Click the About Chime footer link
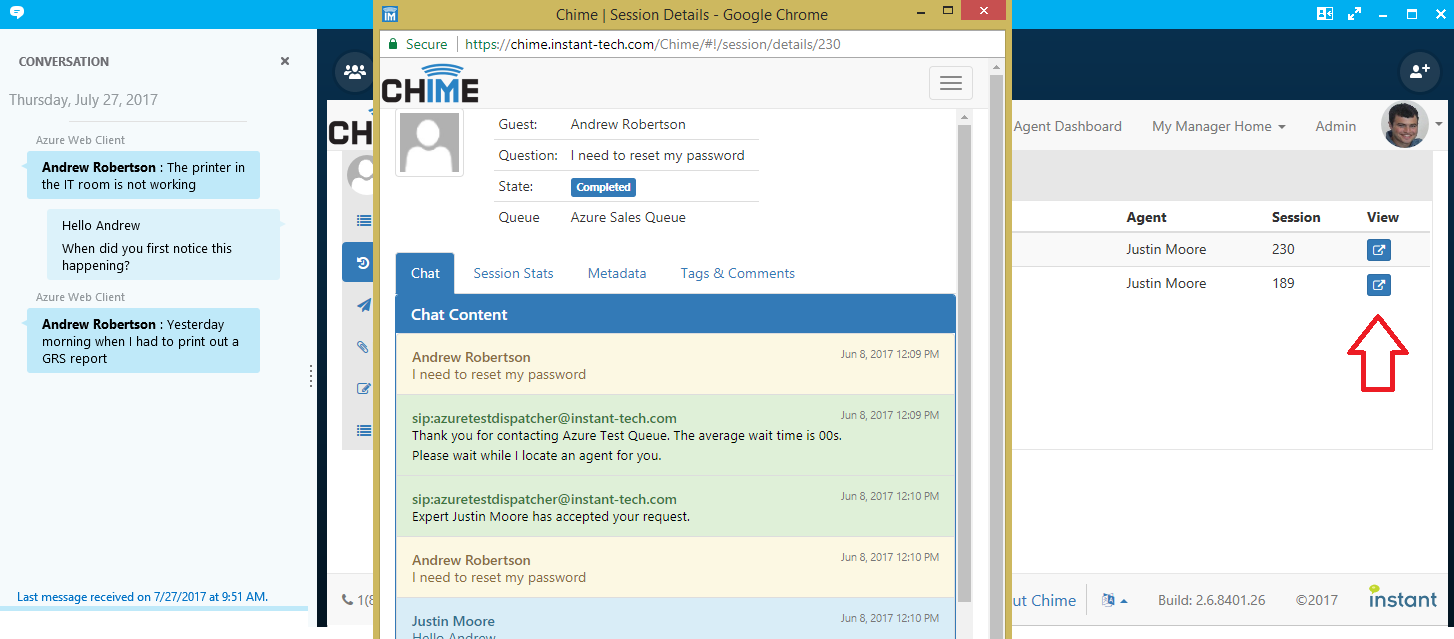 [1044, 600]
